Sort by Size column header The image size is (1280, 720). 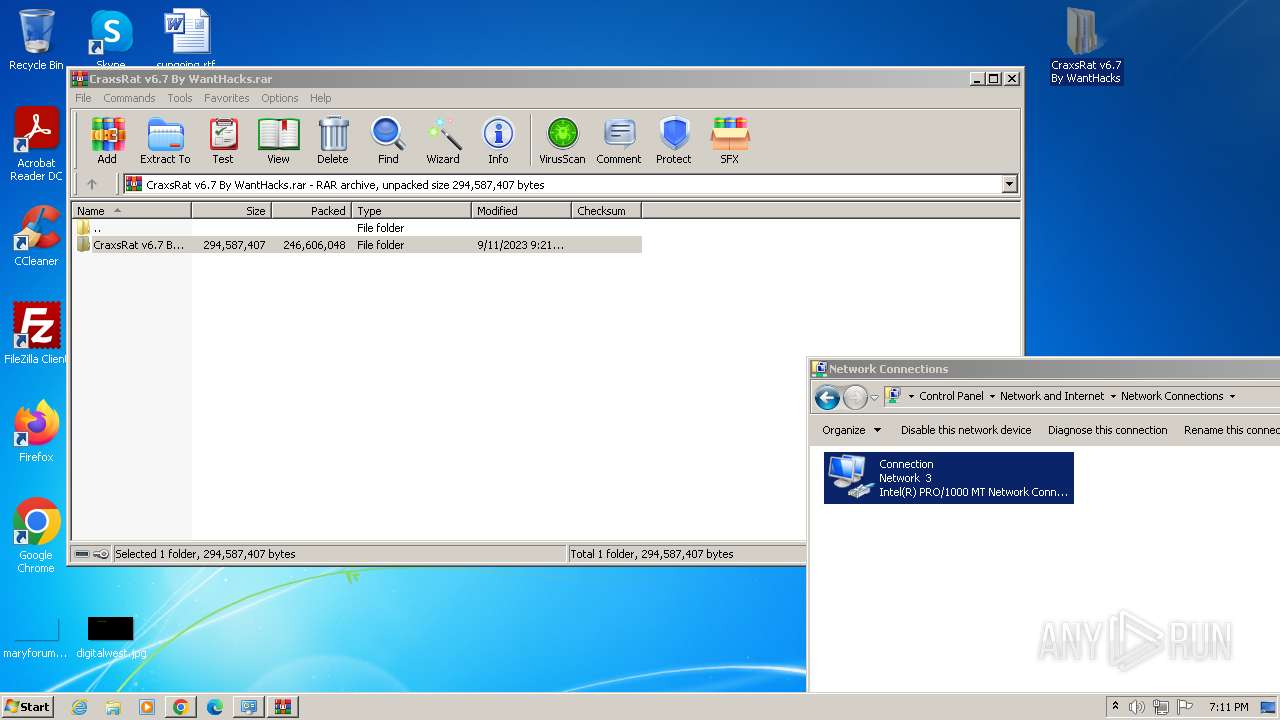(231, 211)
